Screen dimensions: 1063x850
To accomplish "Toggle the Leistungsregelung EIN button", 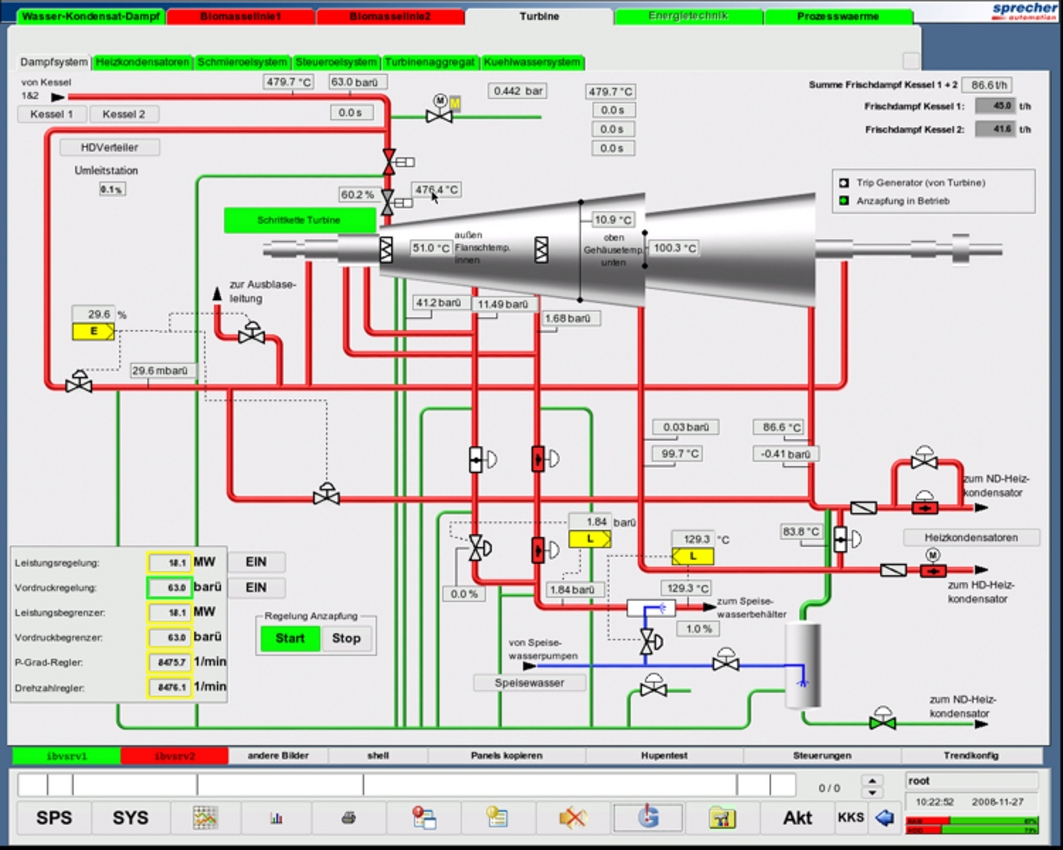I will [x=256, y=562].
